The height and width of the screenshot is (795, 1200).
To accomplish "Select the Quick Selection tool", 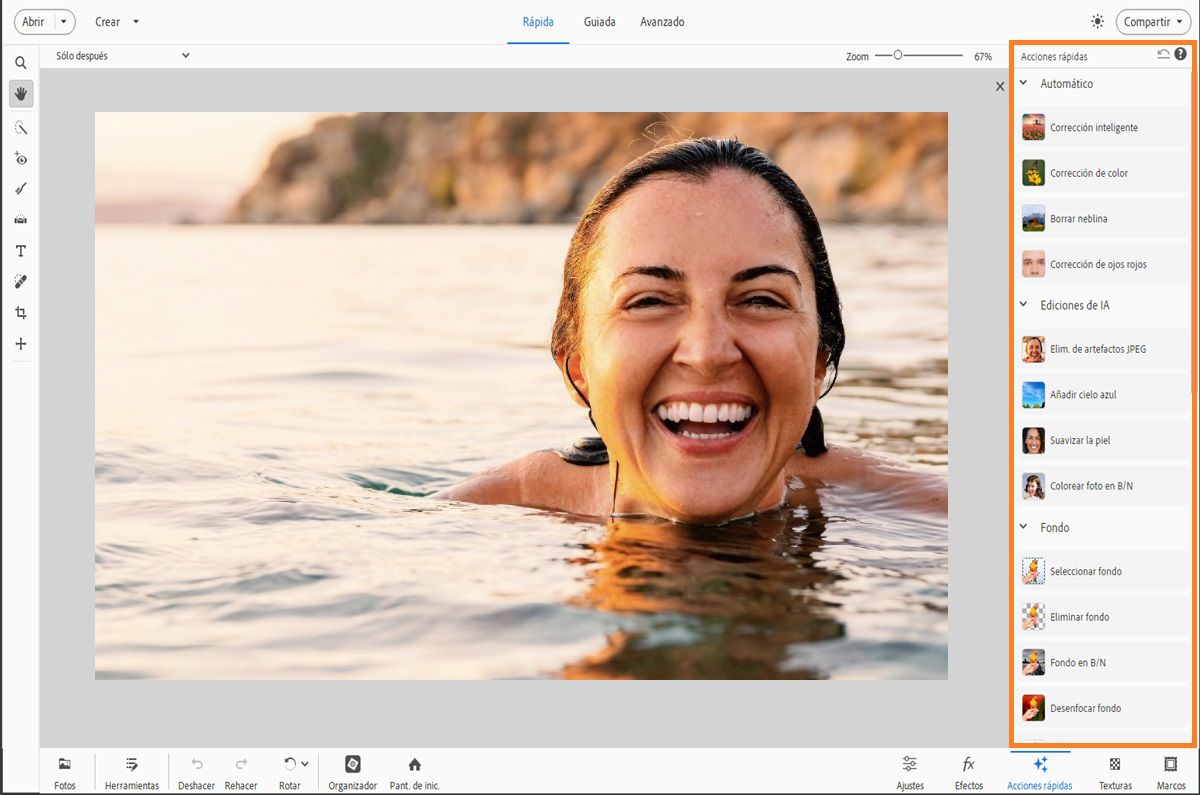I will coord(20,128).
